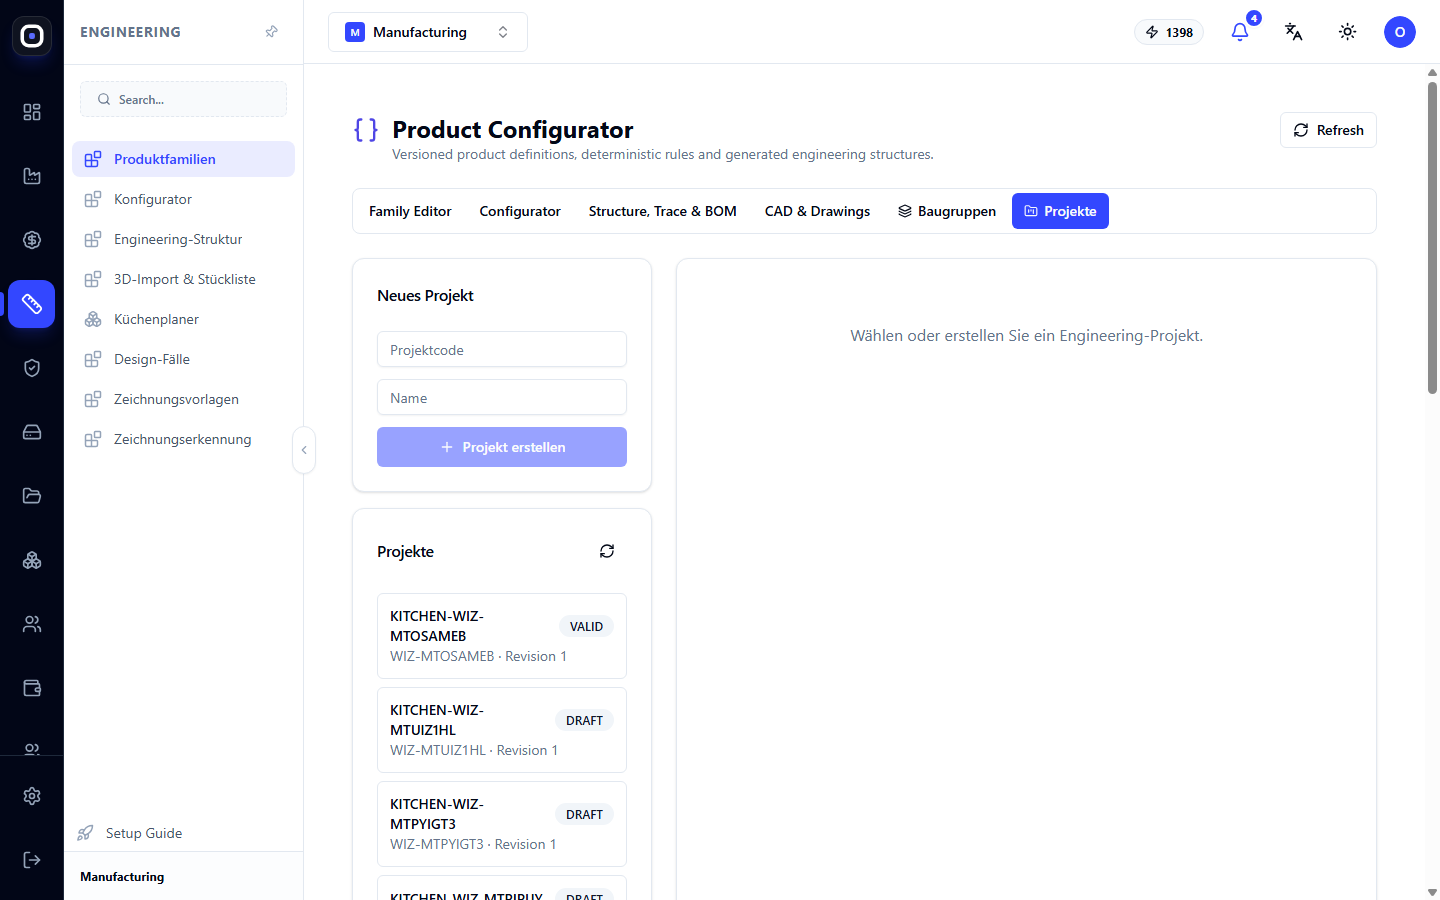
Task: Open the shield check icon in rail
Action: pos(32,368)
